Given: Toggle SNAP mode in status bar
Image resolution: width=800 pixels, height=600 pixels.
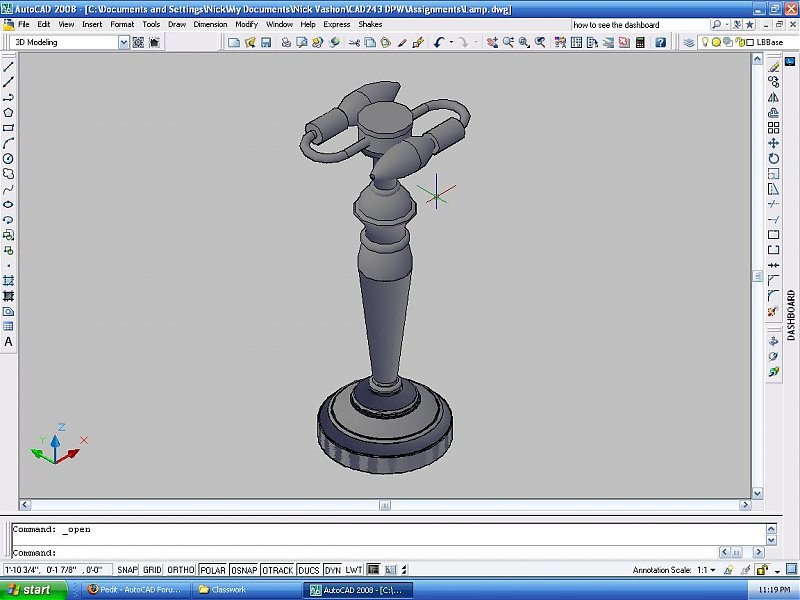Looking at the screenshot, I should click(127, 570).
